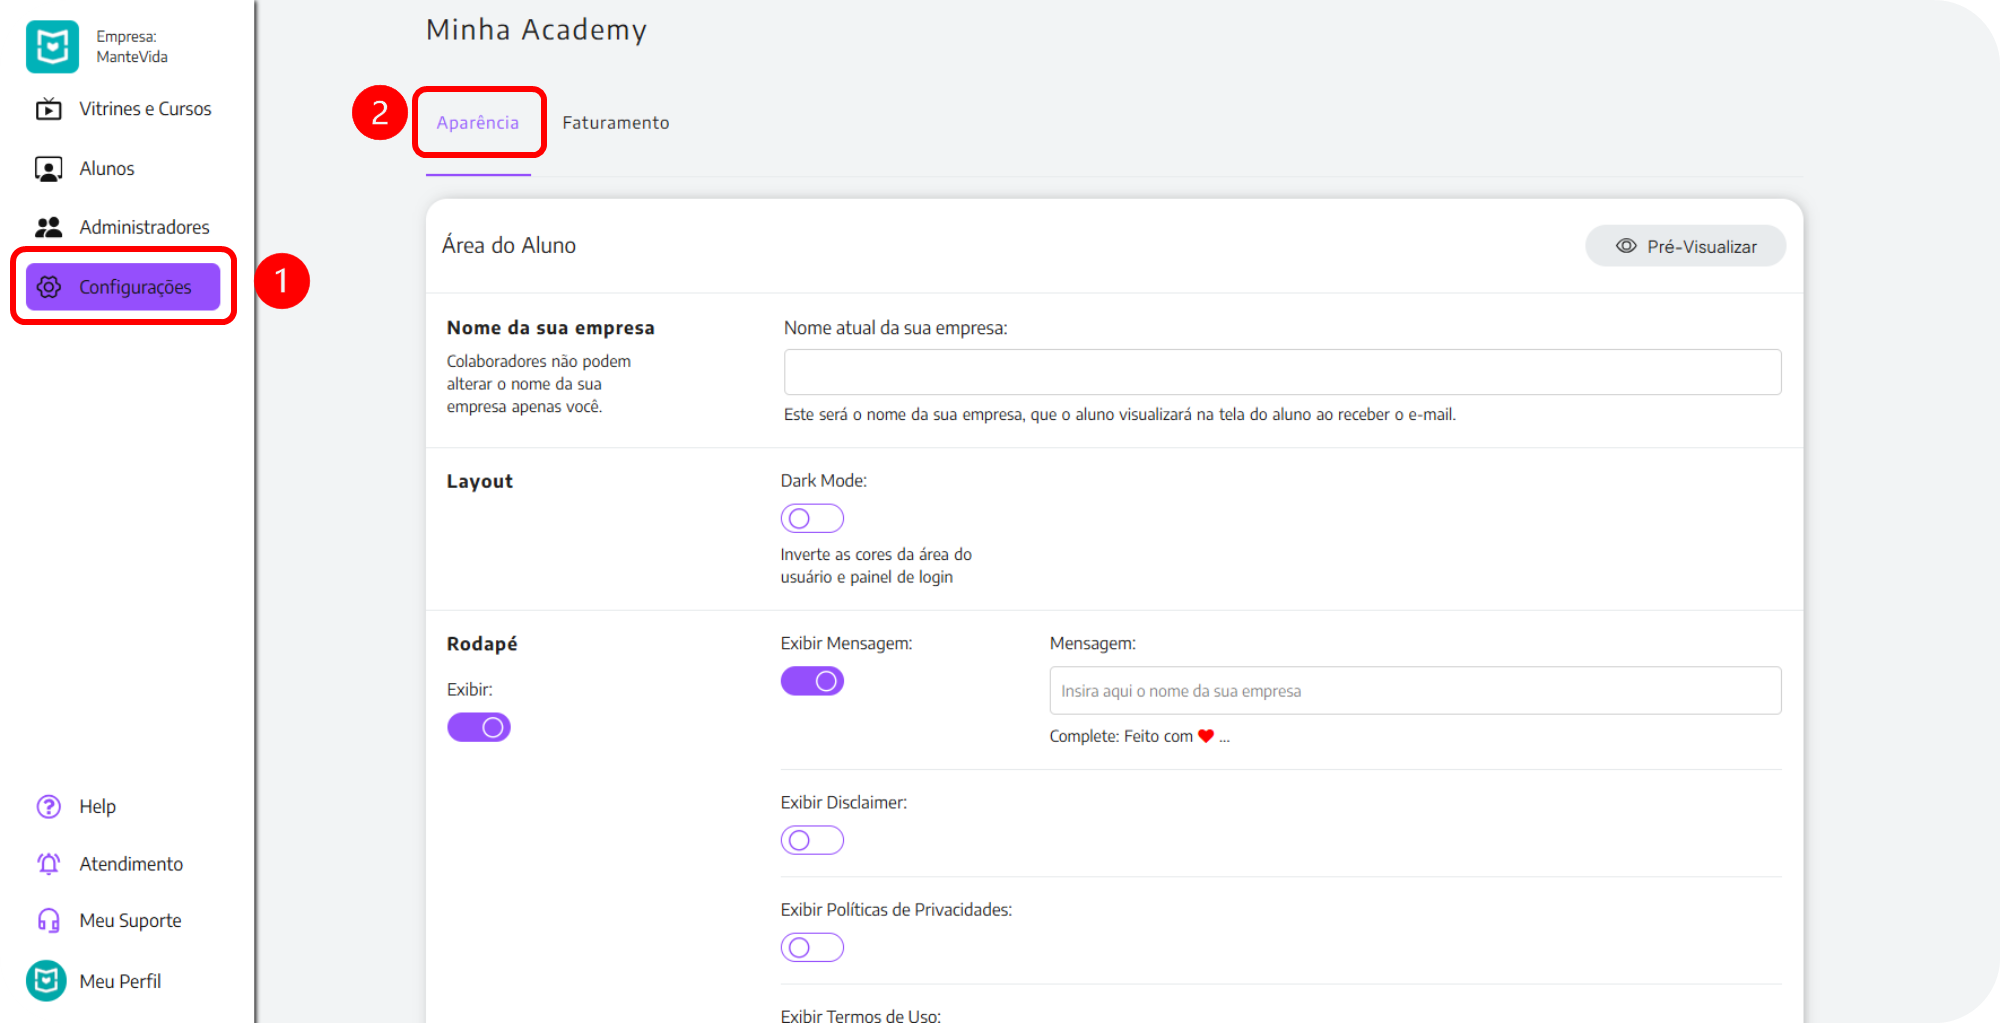This screenshot has width=2000, height=1023.
Task: Open the Alunos menu item
Action: [107, 169]
